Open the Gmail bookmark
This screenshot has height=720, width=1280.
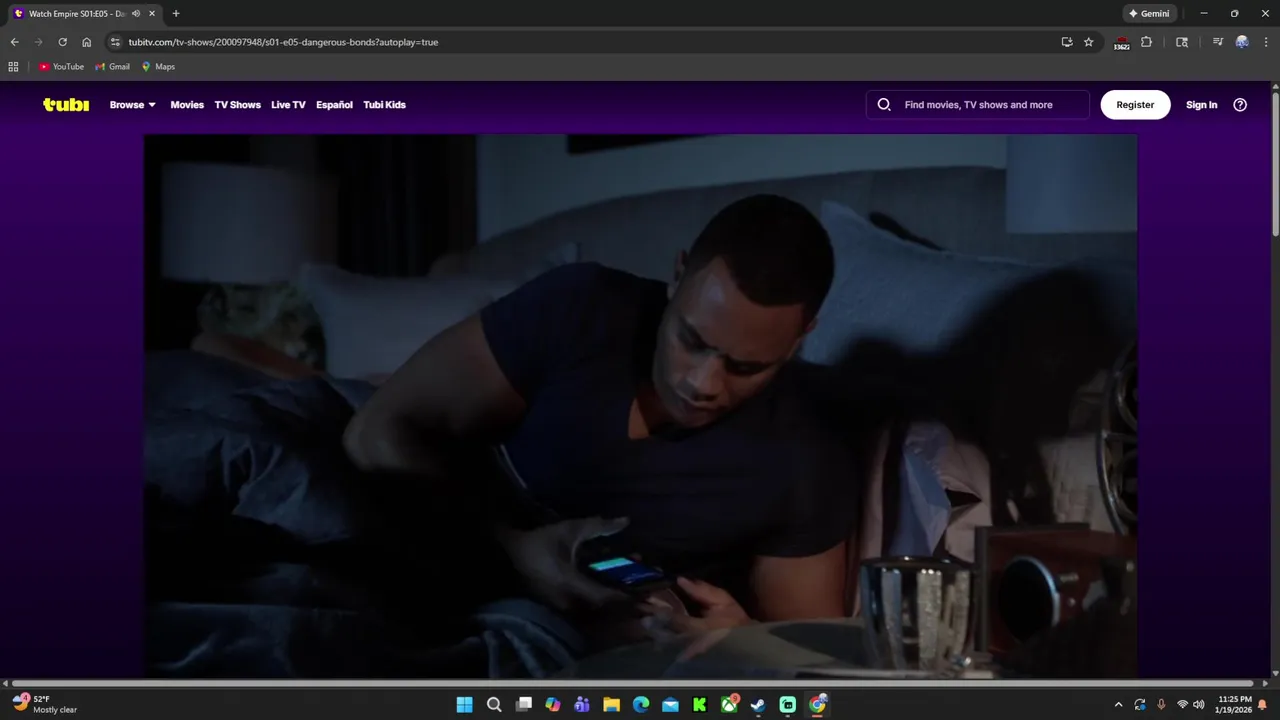coord(112,67)
